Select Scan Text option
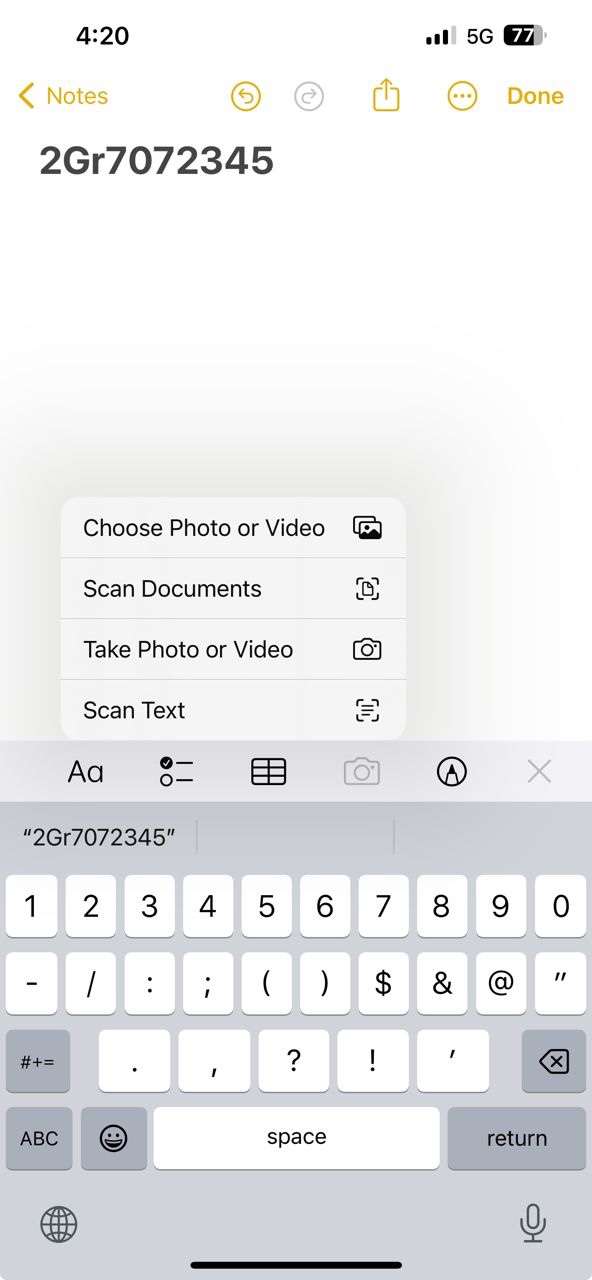 233,710
